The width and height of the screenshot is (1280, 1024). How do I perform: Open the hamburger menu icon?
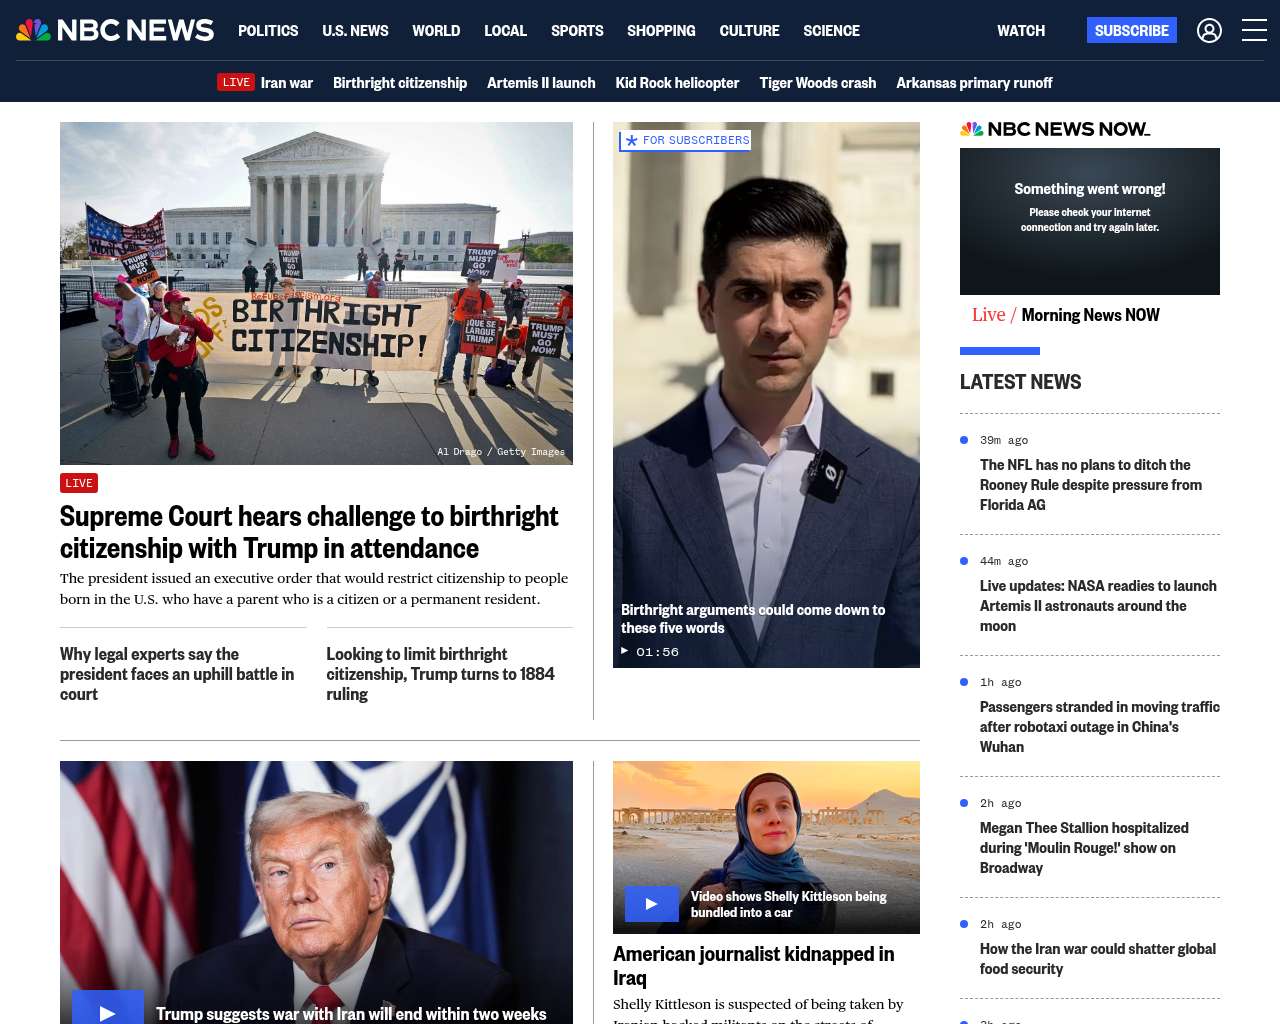click(x=1254, y=31)
